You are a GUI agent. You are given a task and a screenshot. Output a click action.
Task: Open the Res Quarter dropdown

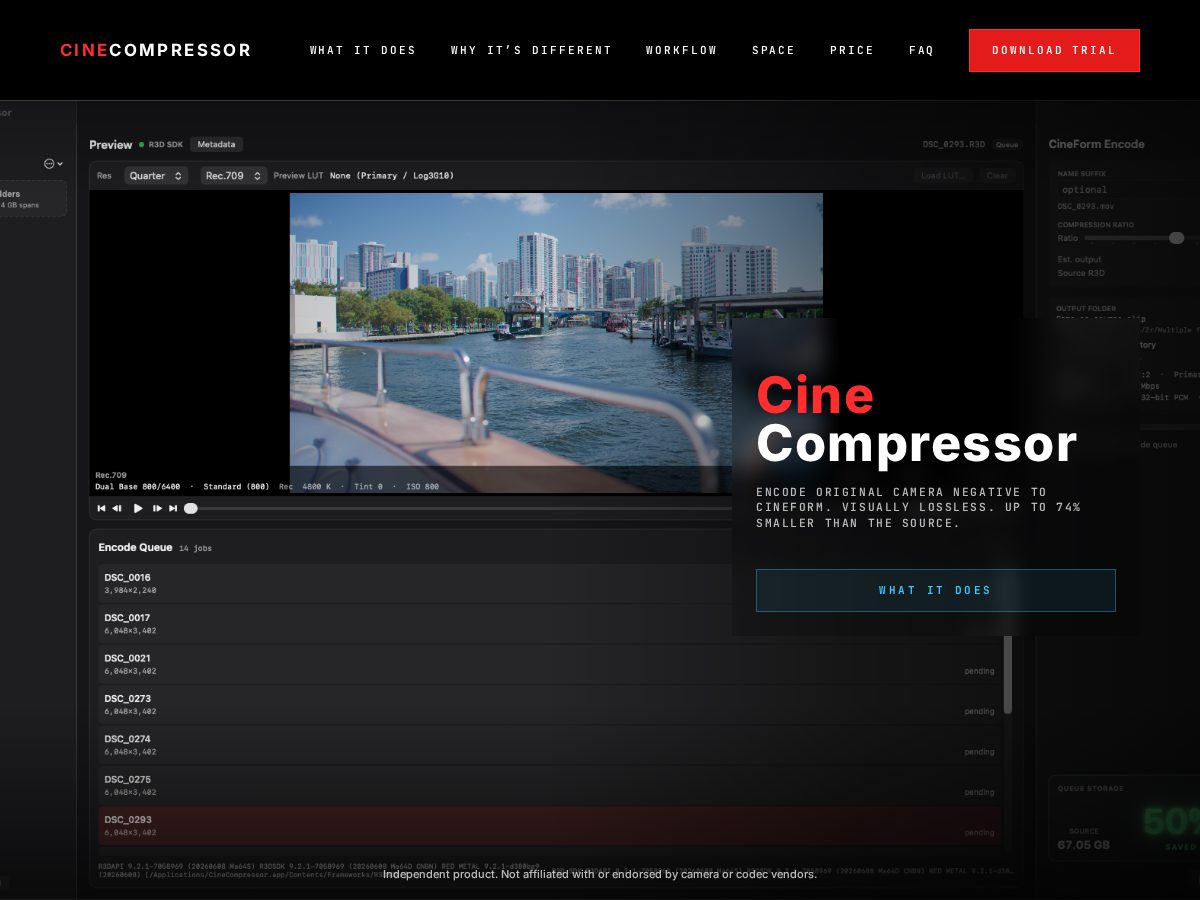point(156,175)
